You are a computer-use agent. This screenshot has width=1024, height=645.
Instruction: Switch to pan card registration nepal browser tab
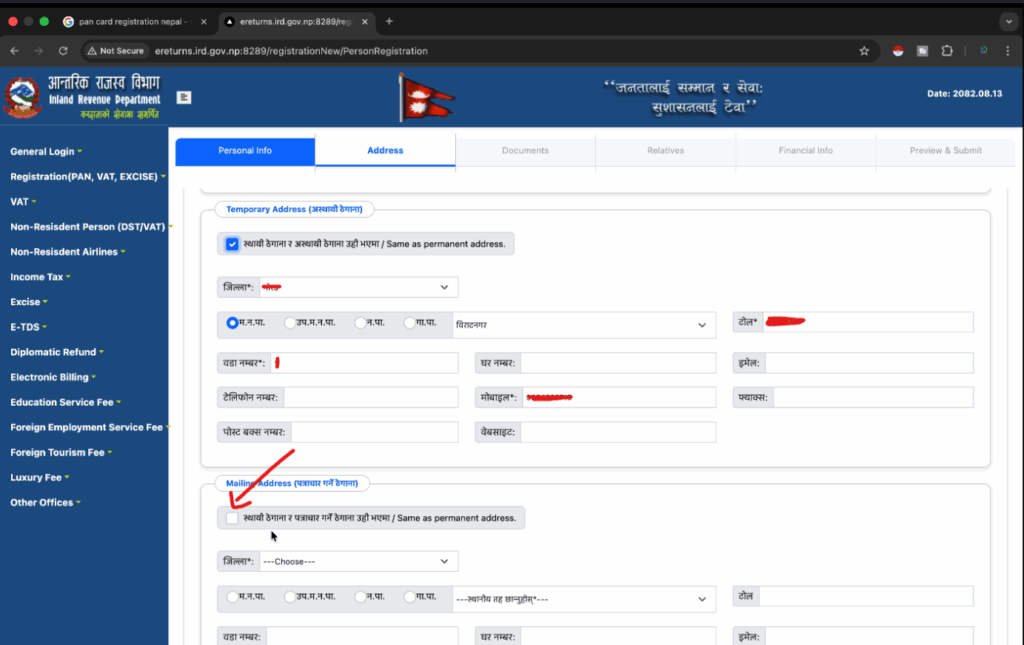[130, 21]
